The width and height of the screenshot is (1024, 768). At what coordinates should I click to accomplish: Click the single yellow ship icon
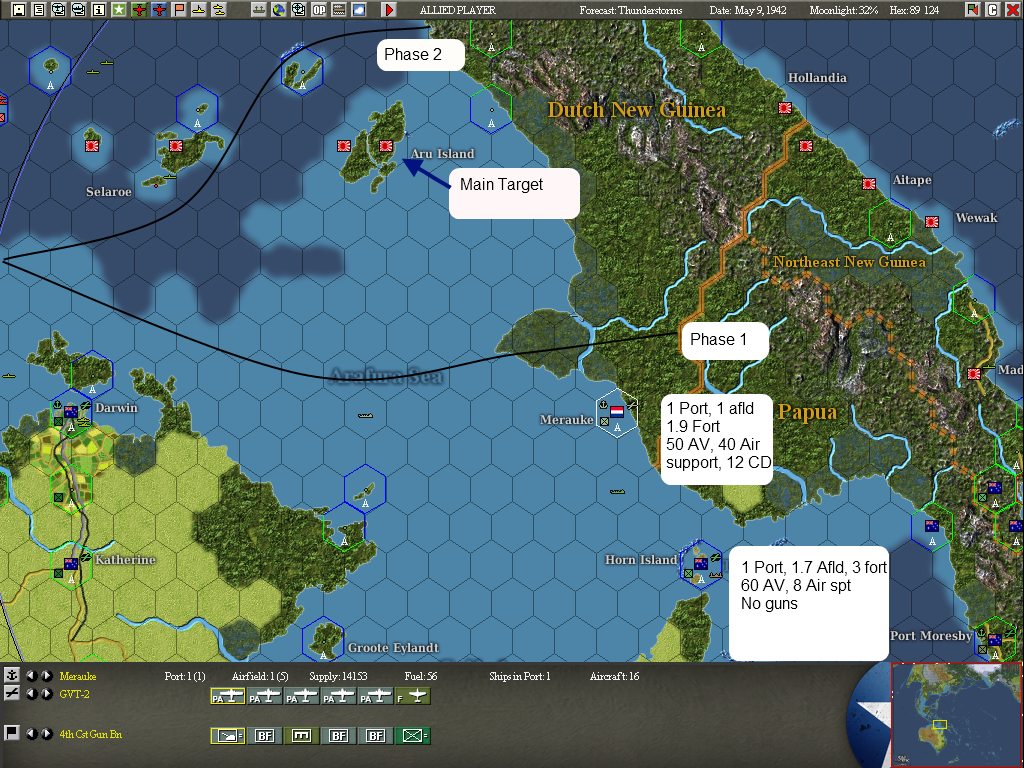pyautogui.click(x=199, y=10)
